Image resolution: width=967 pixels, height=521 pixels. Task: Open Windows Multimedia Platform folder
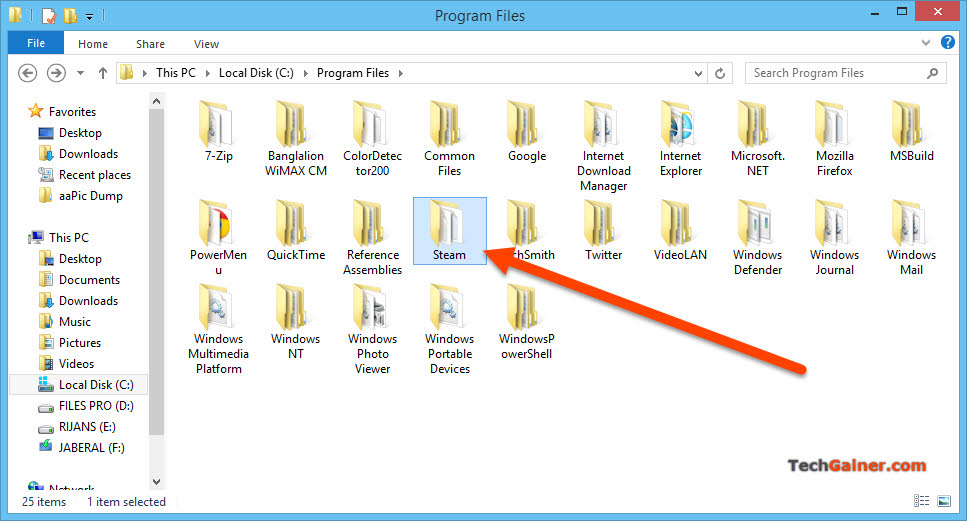point(218,329)
